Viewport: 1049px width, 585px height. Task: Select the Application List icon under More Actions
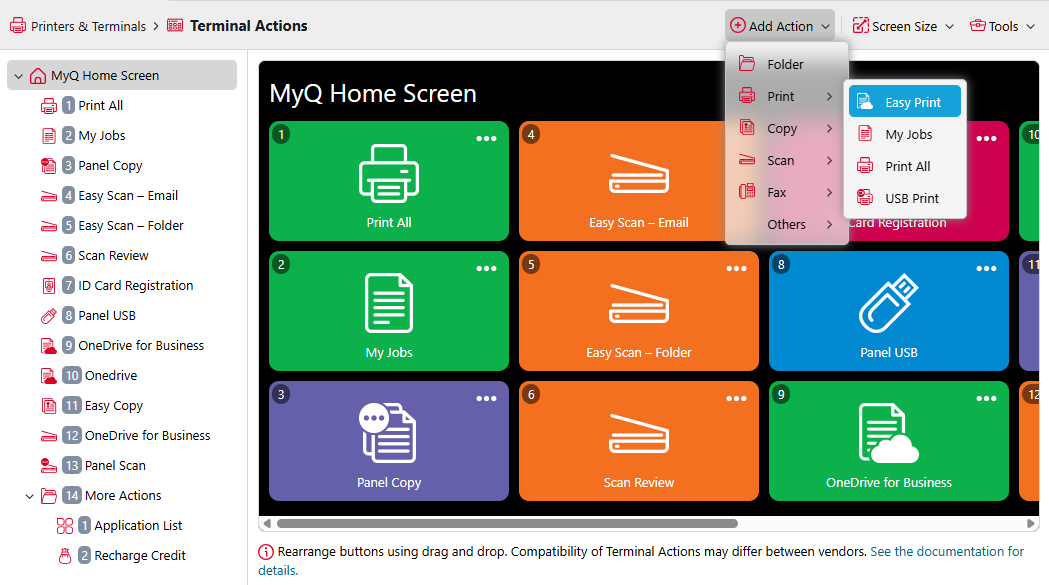coord(65,526)
